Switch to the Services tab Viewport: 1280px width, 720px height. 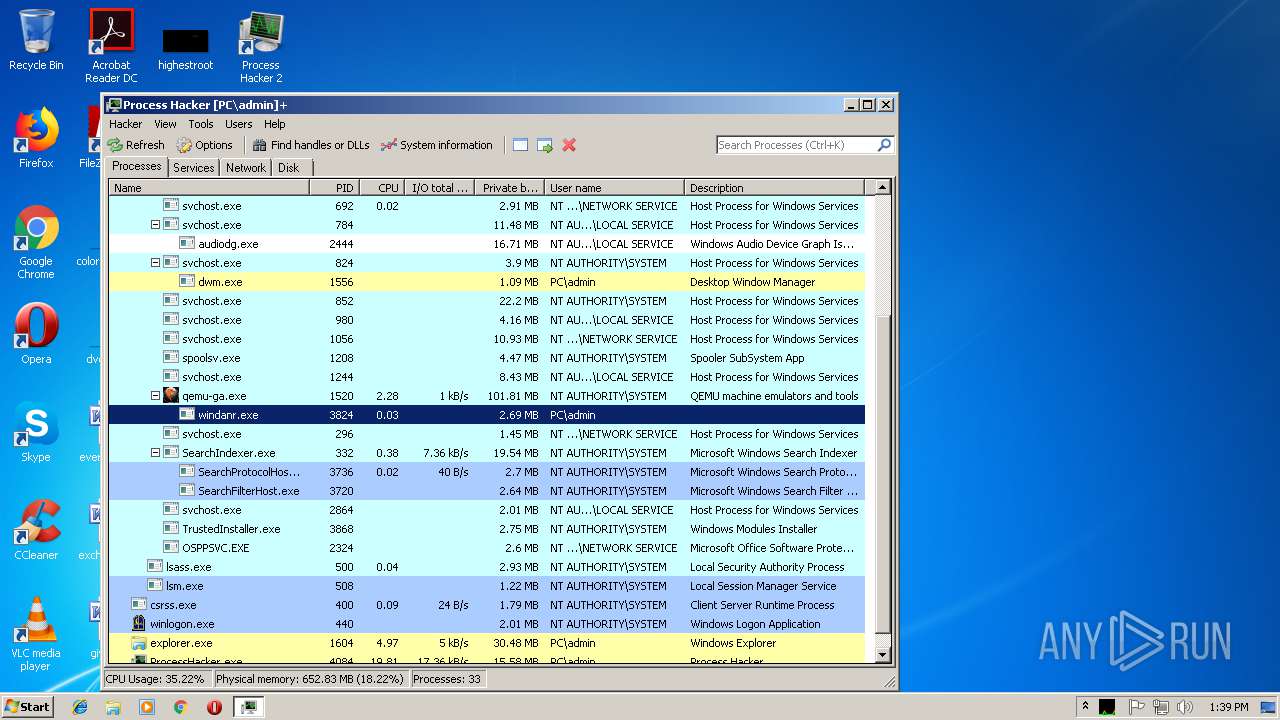tap(193, 168)
